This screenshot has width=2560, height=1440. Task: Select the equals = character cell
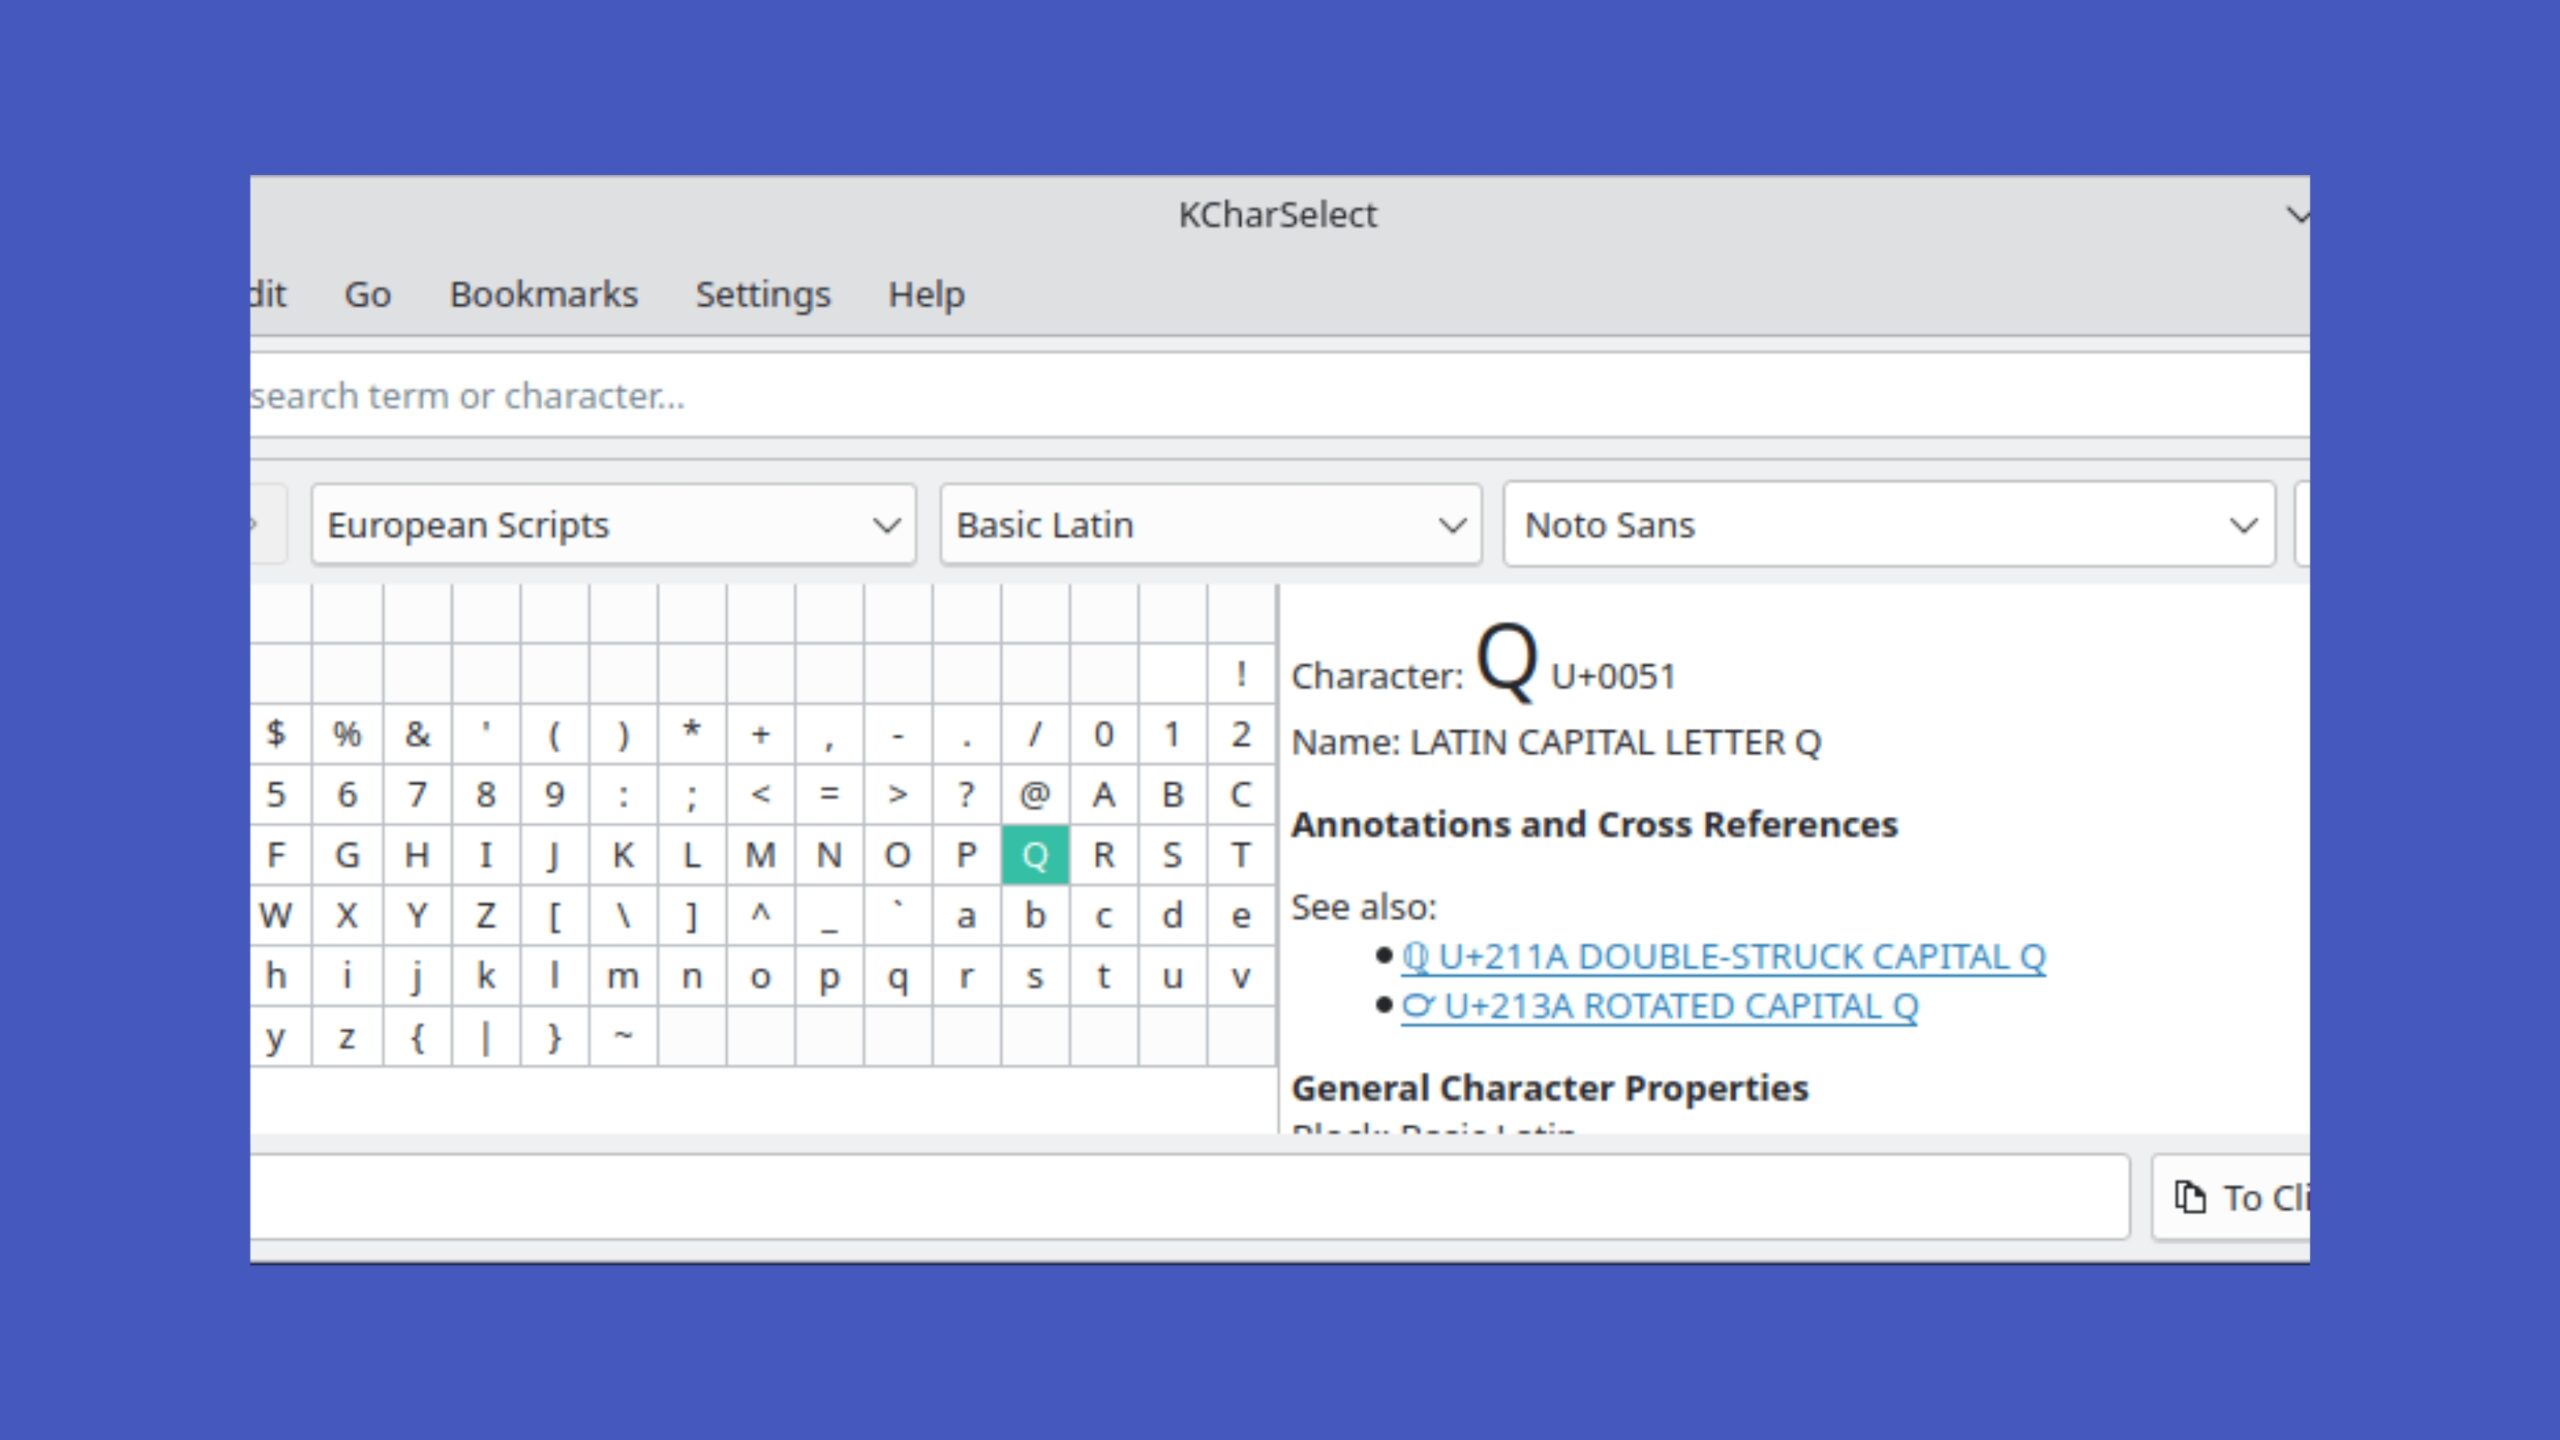click(829, 795)
